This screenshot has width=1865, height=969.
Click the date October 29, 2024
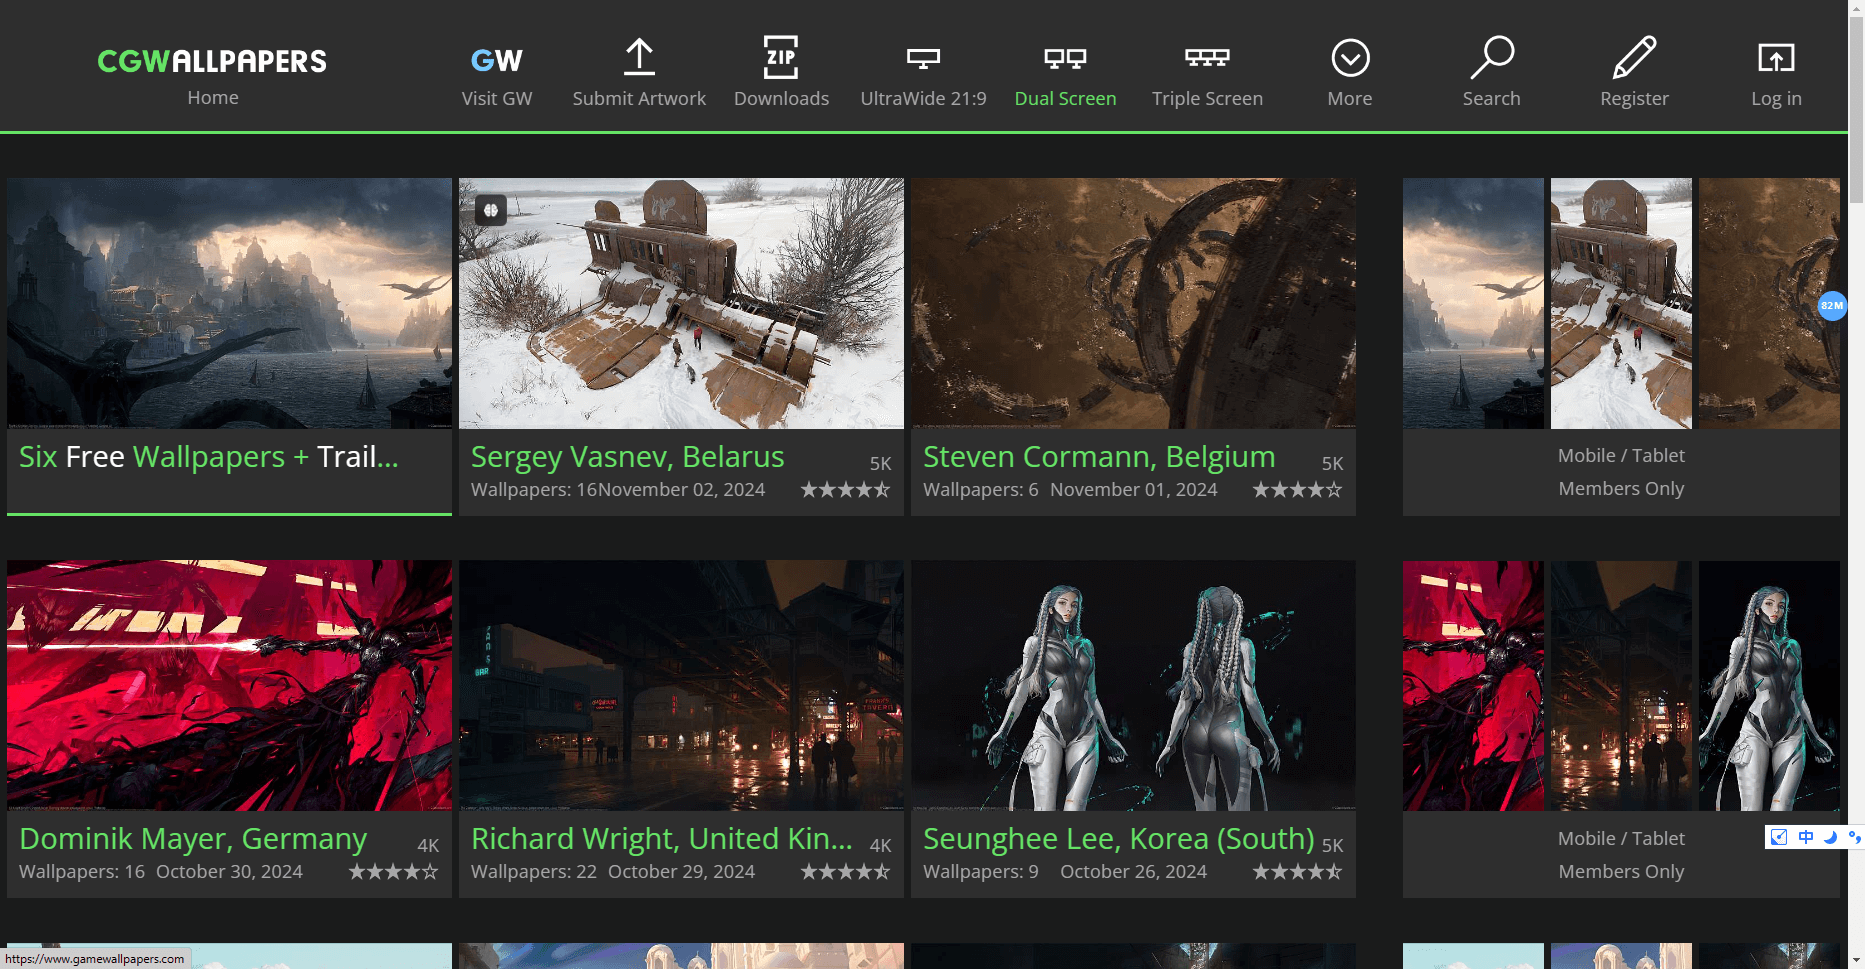tap(681, 871)
